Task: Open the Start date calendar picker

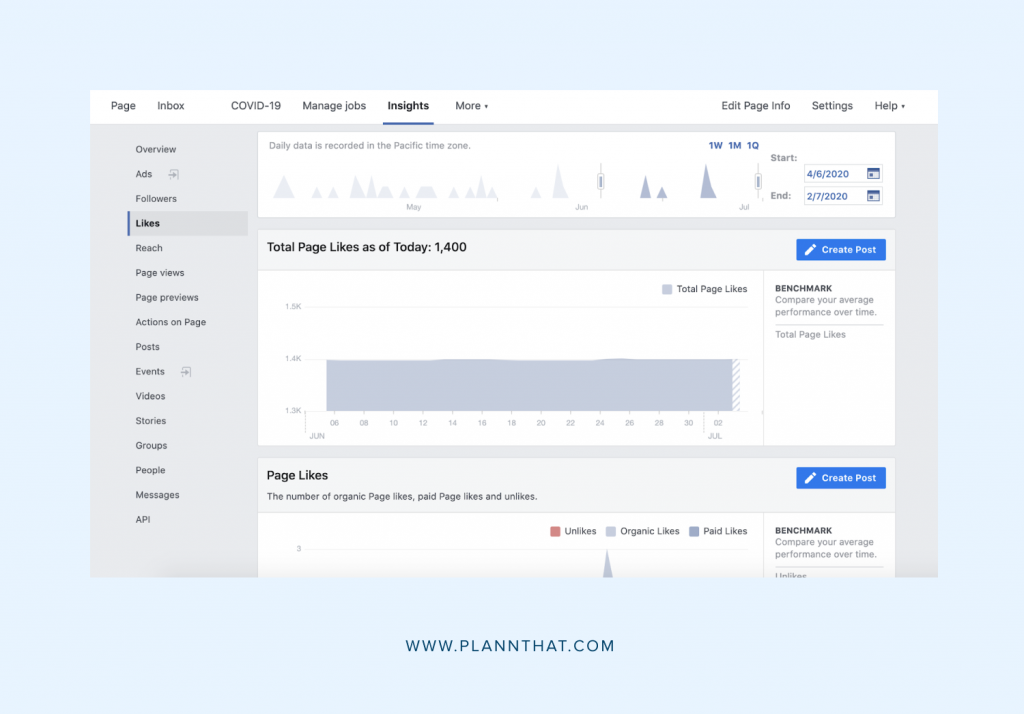Action: point(875,172)
